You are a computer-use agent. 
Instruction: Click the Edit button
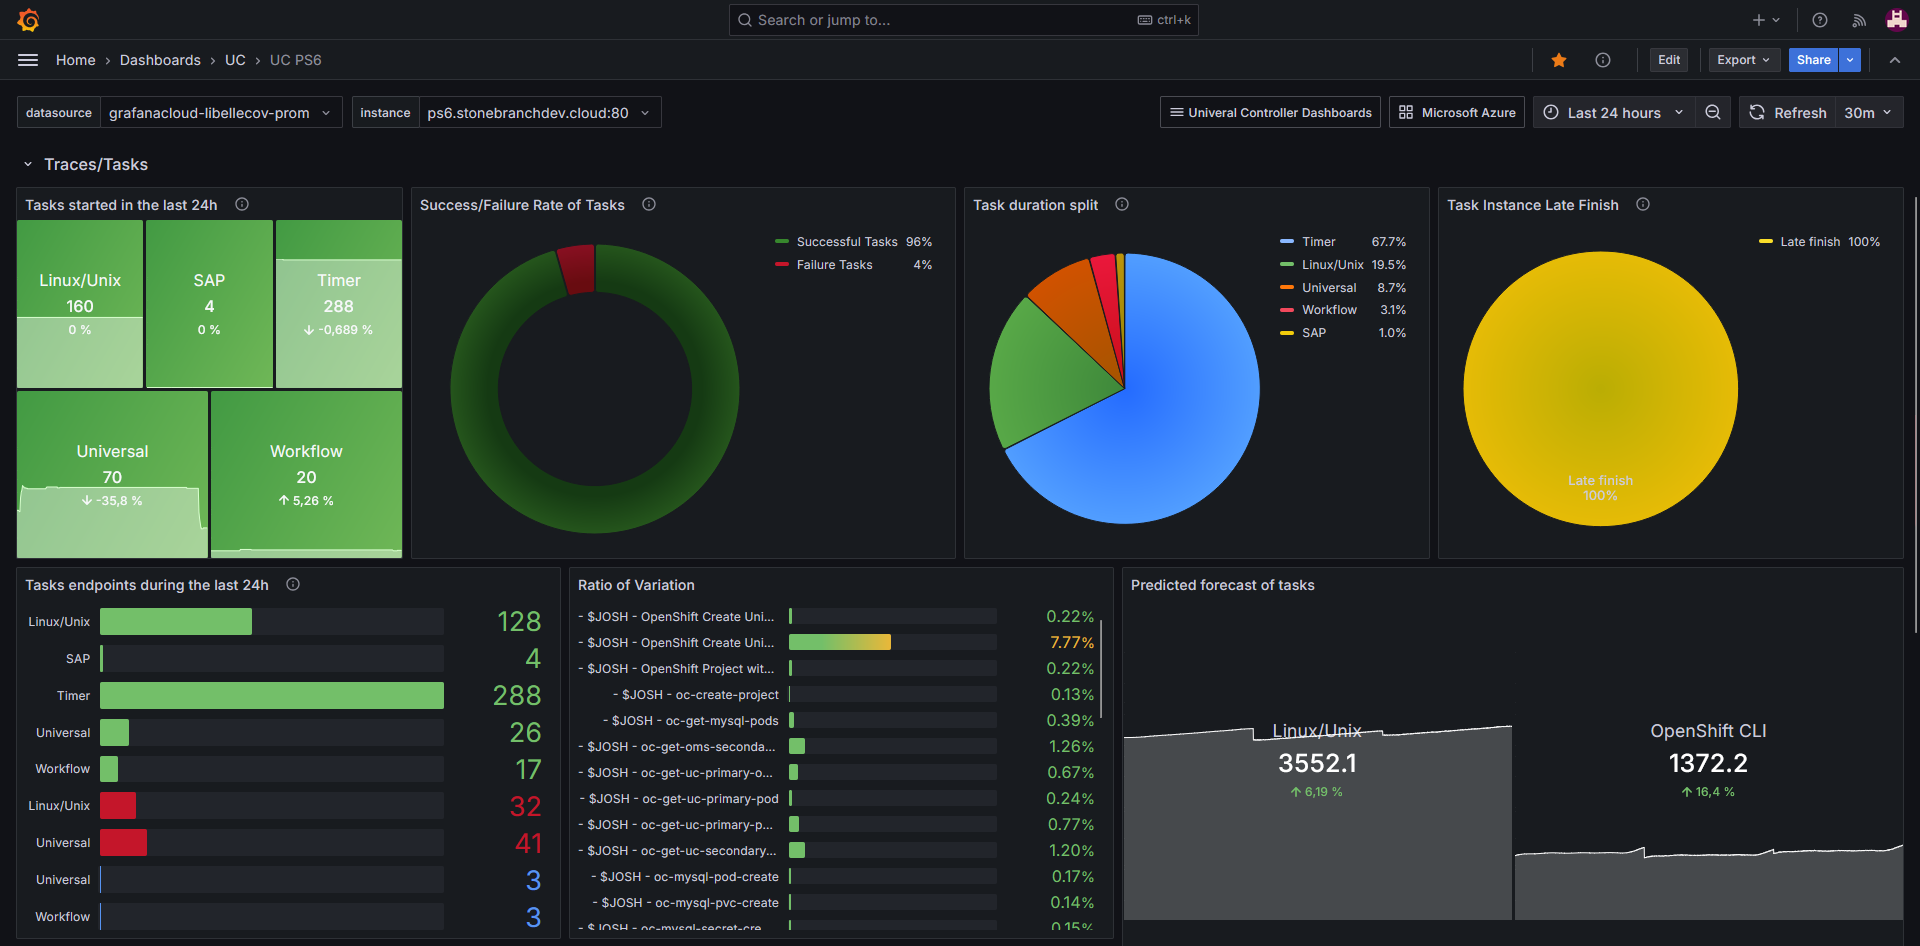[x=1668, y=60]
